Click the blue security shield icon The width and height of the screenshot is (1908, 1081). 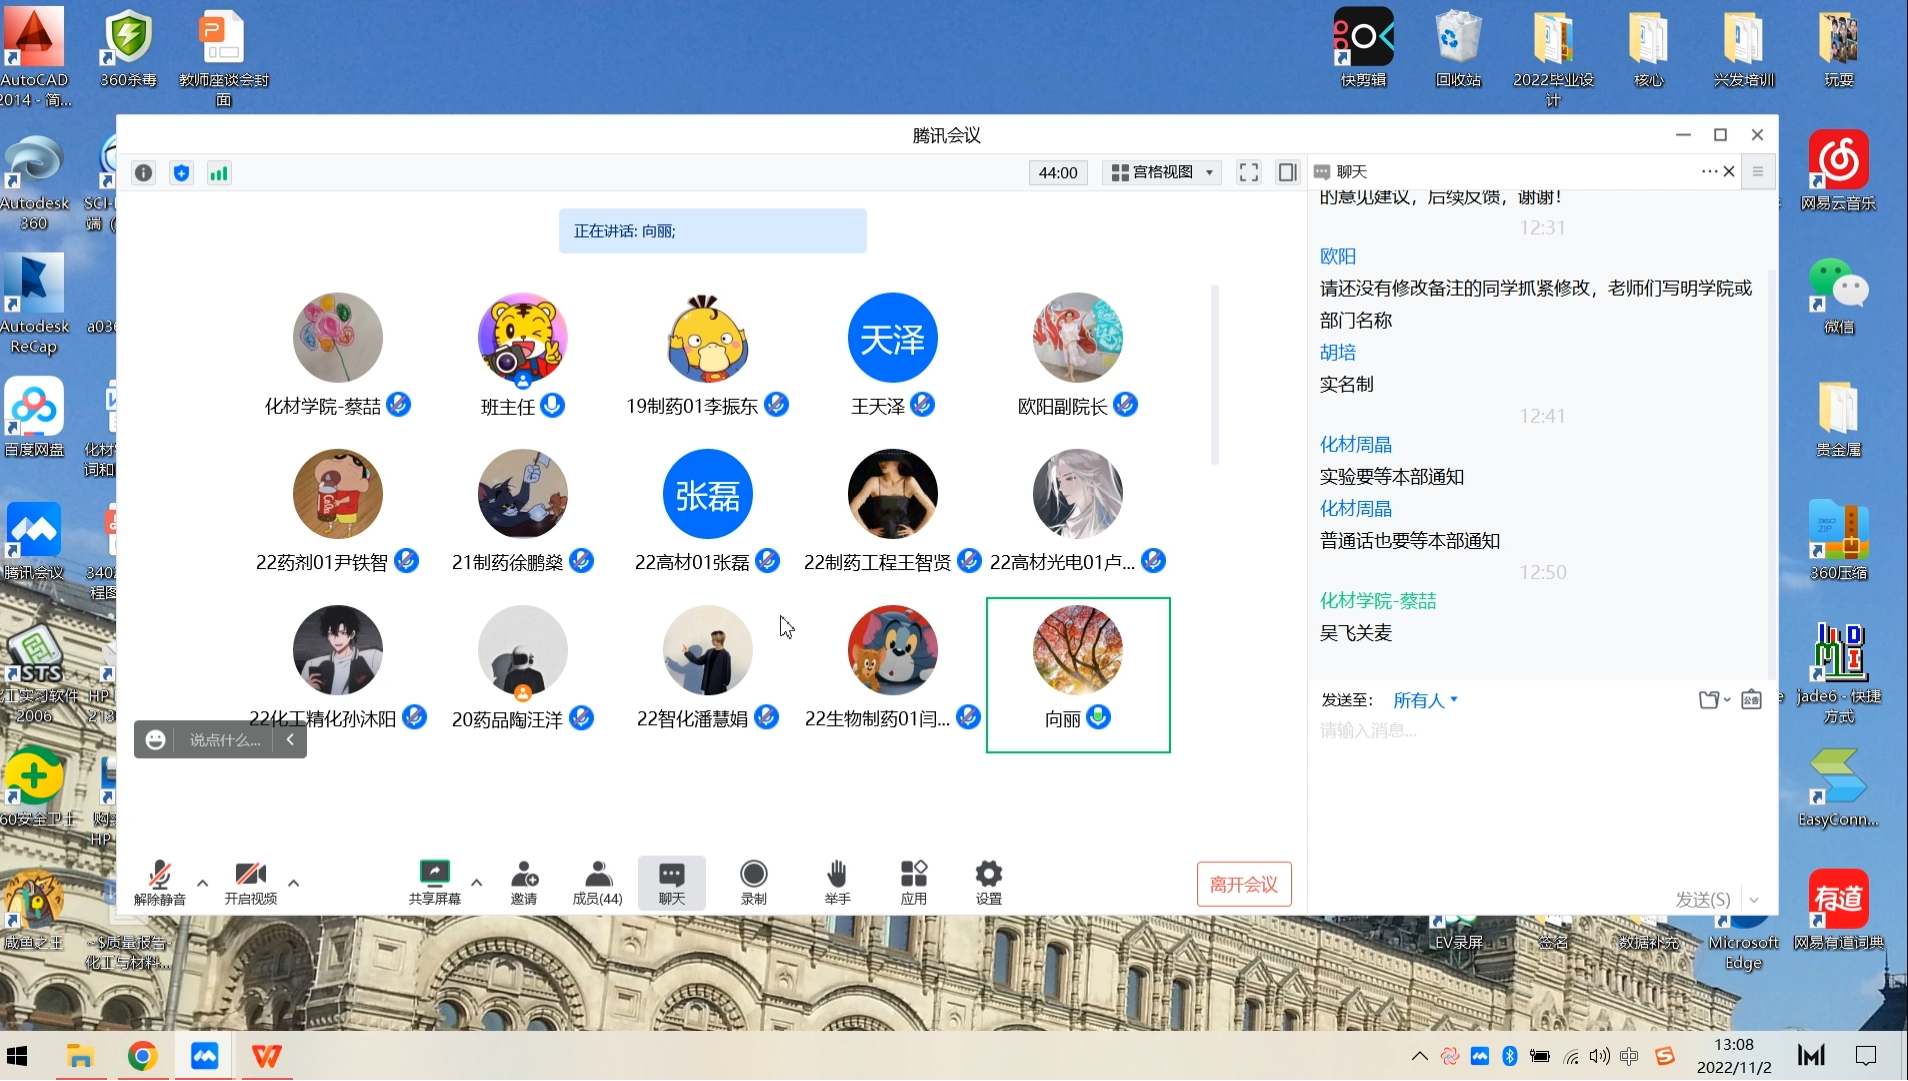[x=181, y=173]
